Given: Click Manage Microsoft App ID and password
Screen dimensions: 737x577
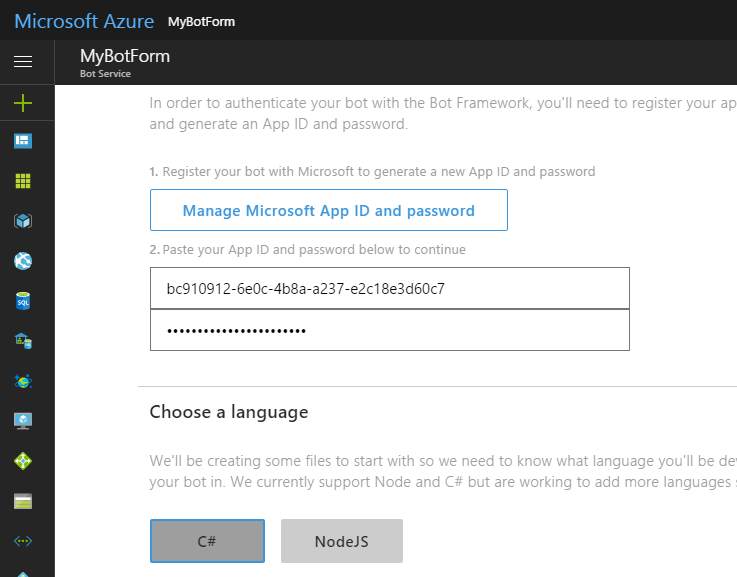Looking at the screenshot, I should (x=328, y=210).
